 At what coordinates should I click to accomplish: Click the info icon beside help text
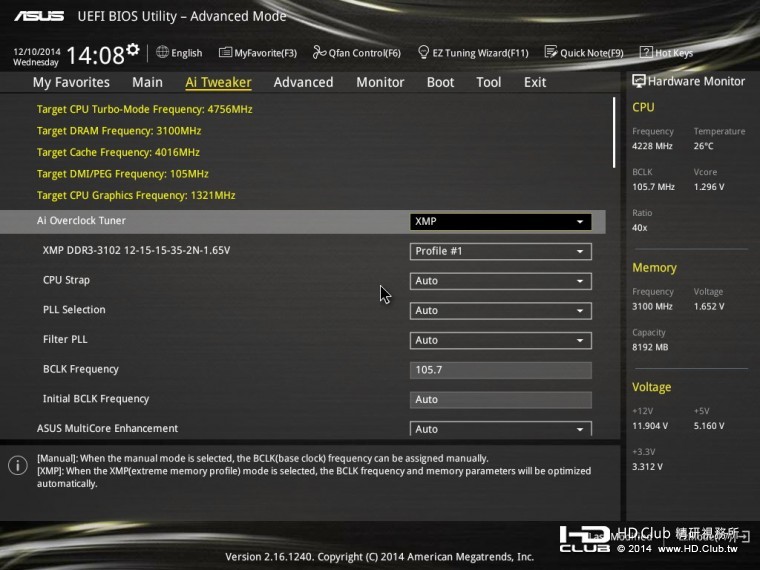[x=17, y=465]
